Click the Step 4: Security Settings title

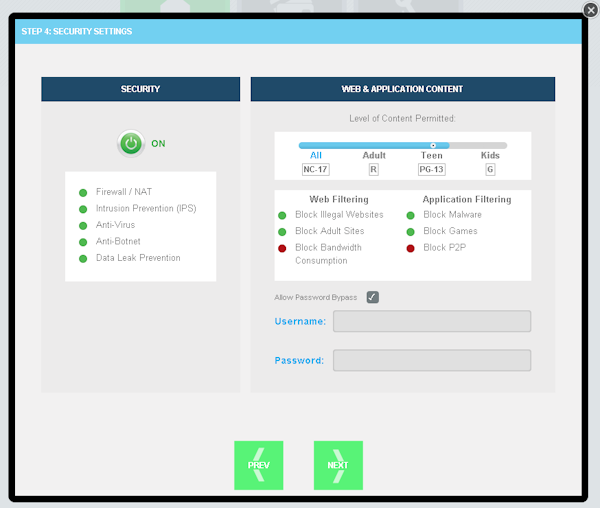pos(77,31)
